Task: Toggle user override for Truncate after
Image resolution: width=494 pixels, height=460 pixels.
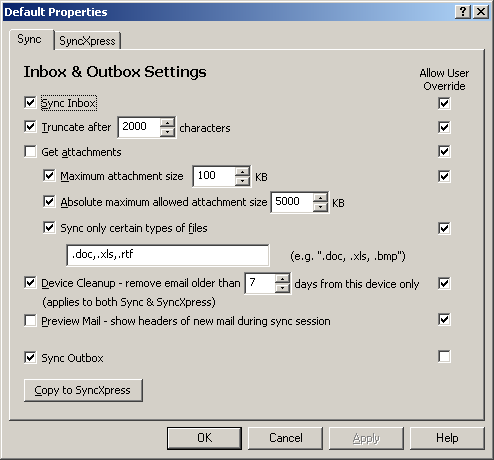Action: [444, 127]
